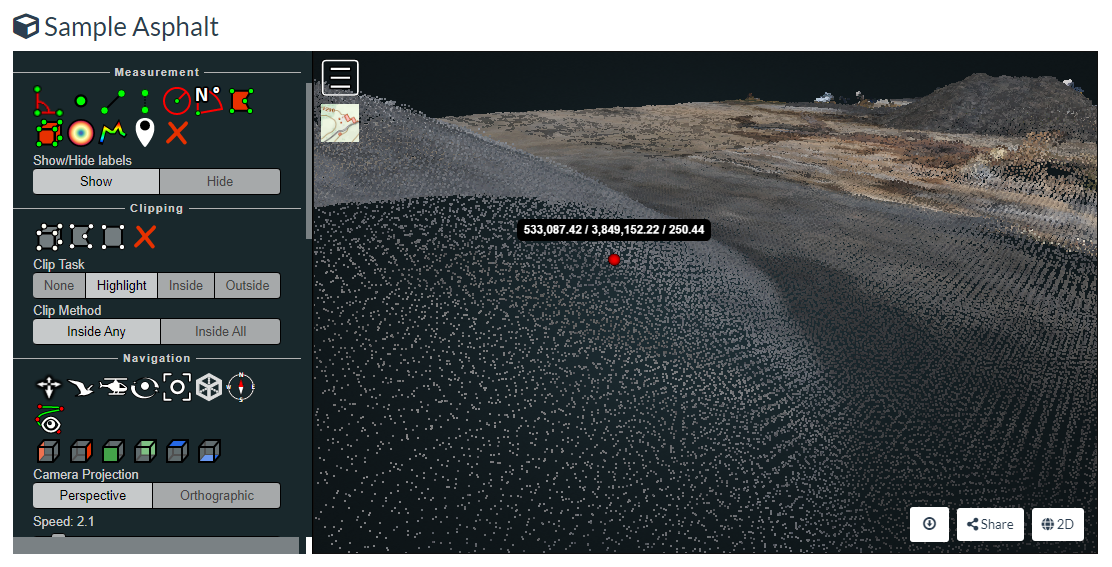Switch to top view blue cube

(x=177, y=451)
